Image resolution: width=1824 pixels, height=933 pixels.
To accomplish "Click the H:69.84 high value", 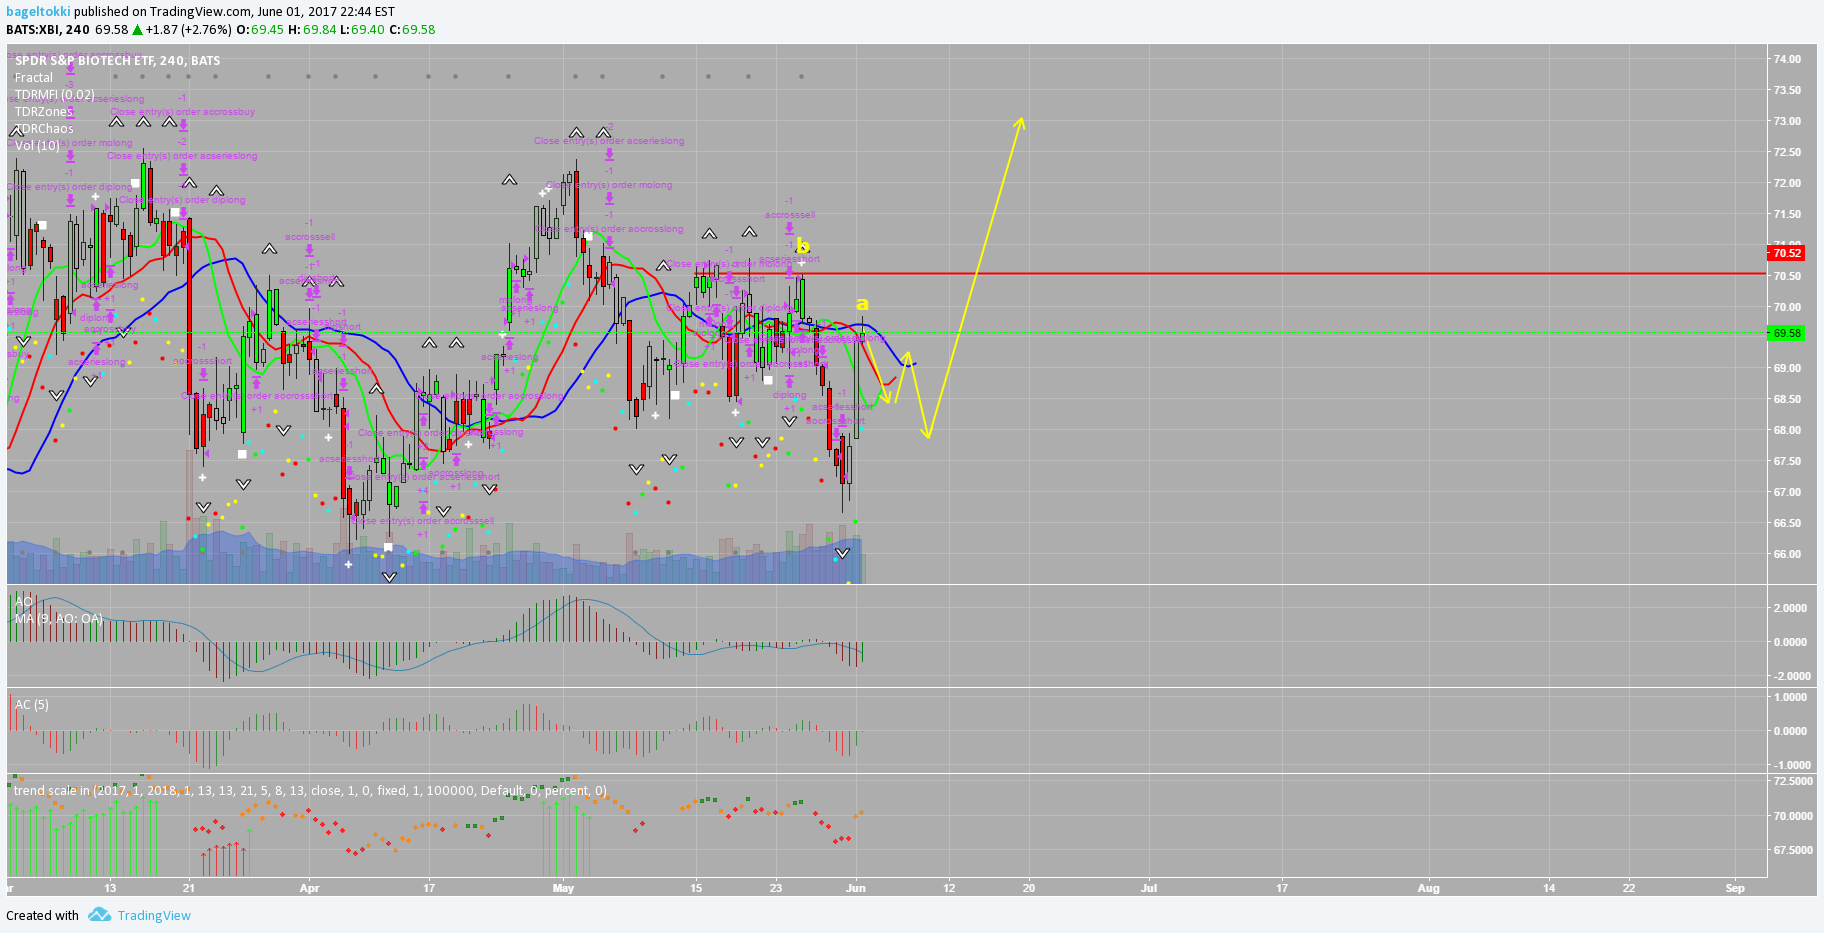I will (x=312, y=30).
